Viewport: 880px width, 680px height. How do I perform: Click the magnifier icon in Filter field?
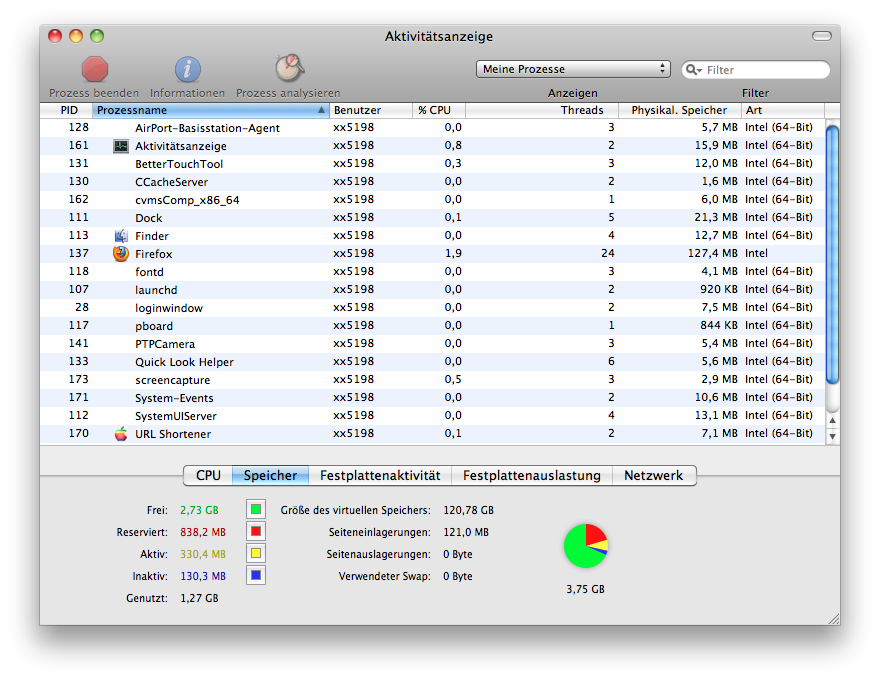click(x=694, y=70)
